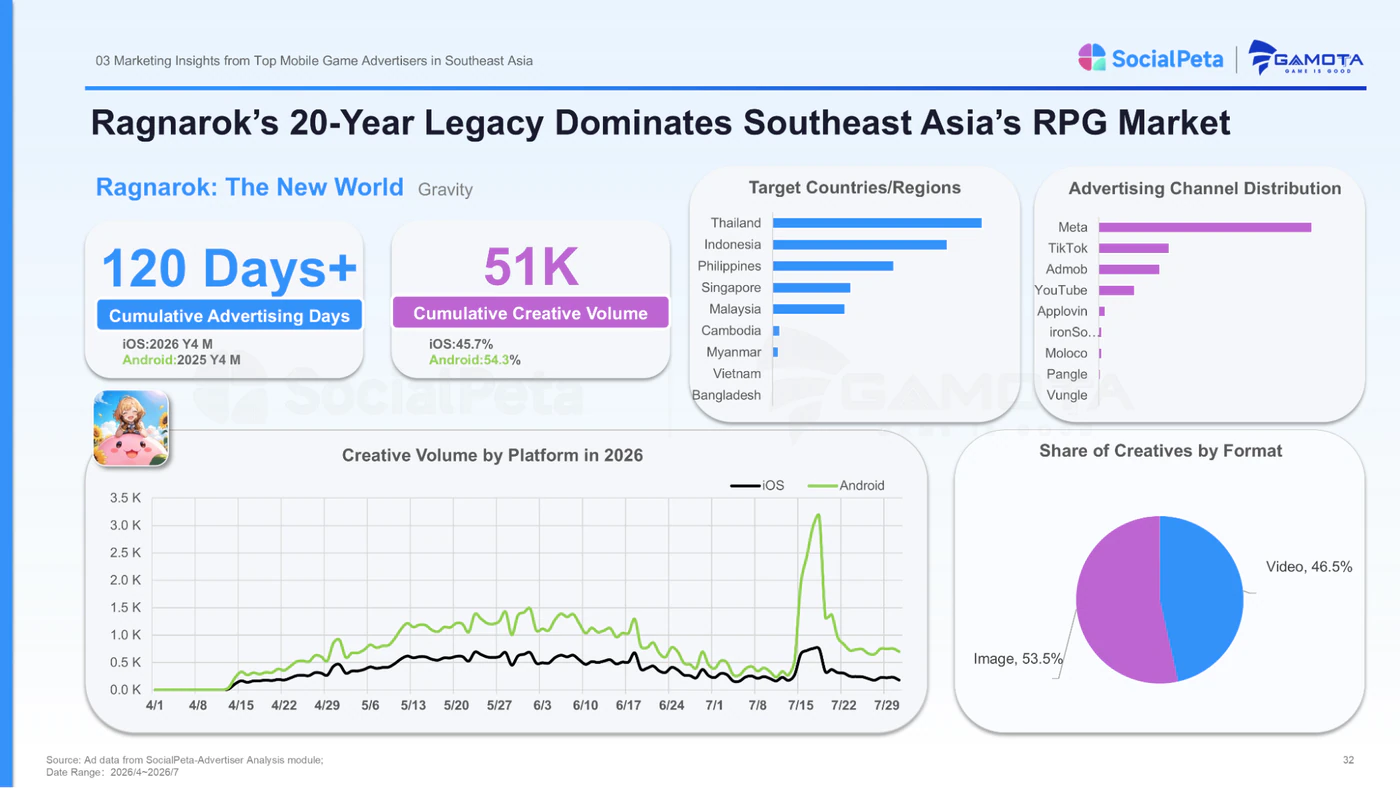Click the Malaysia country label
Viewport: 1400px width, 788px height.
pos(735,309)
